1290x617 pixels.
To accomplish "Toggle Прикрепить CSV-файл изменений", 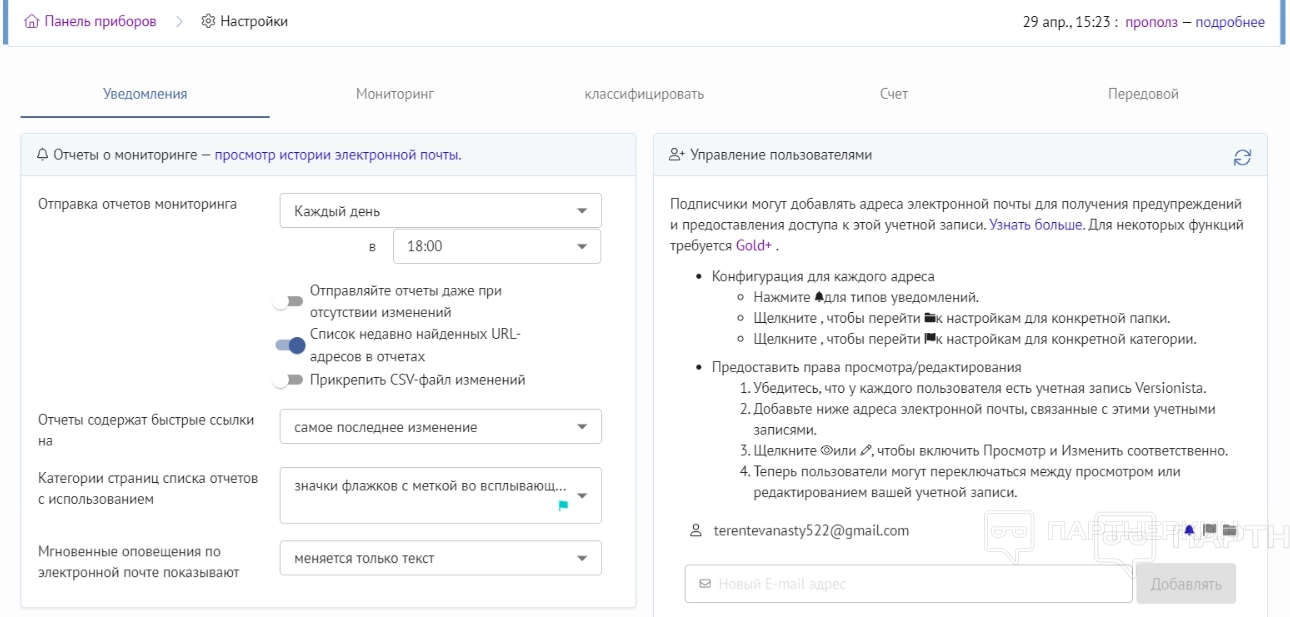I will coord(289,380).
